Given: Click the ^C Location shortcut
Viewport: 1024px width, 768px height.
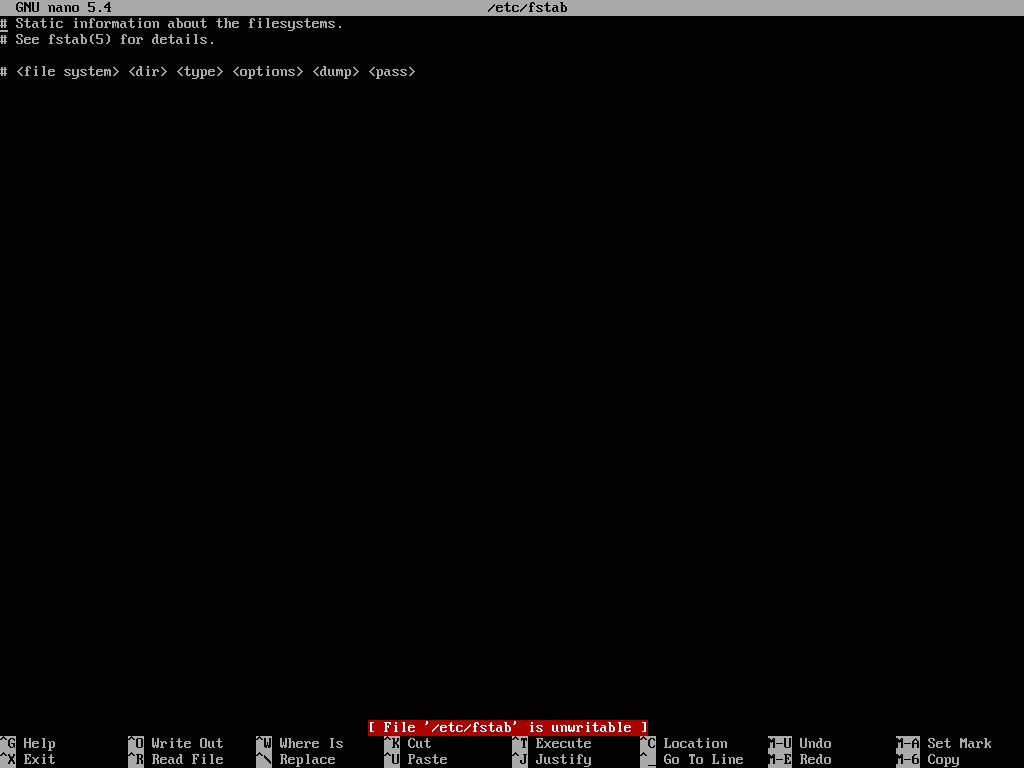Looking at the screenshot, I should tap(684, 743).
